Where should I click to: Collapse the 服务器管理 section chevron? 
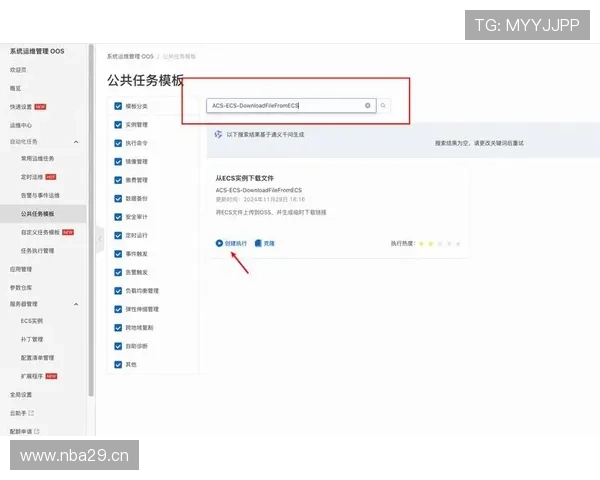(x=76, y=304)
